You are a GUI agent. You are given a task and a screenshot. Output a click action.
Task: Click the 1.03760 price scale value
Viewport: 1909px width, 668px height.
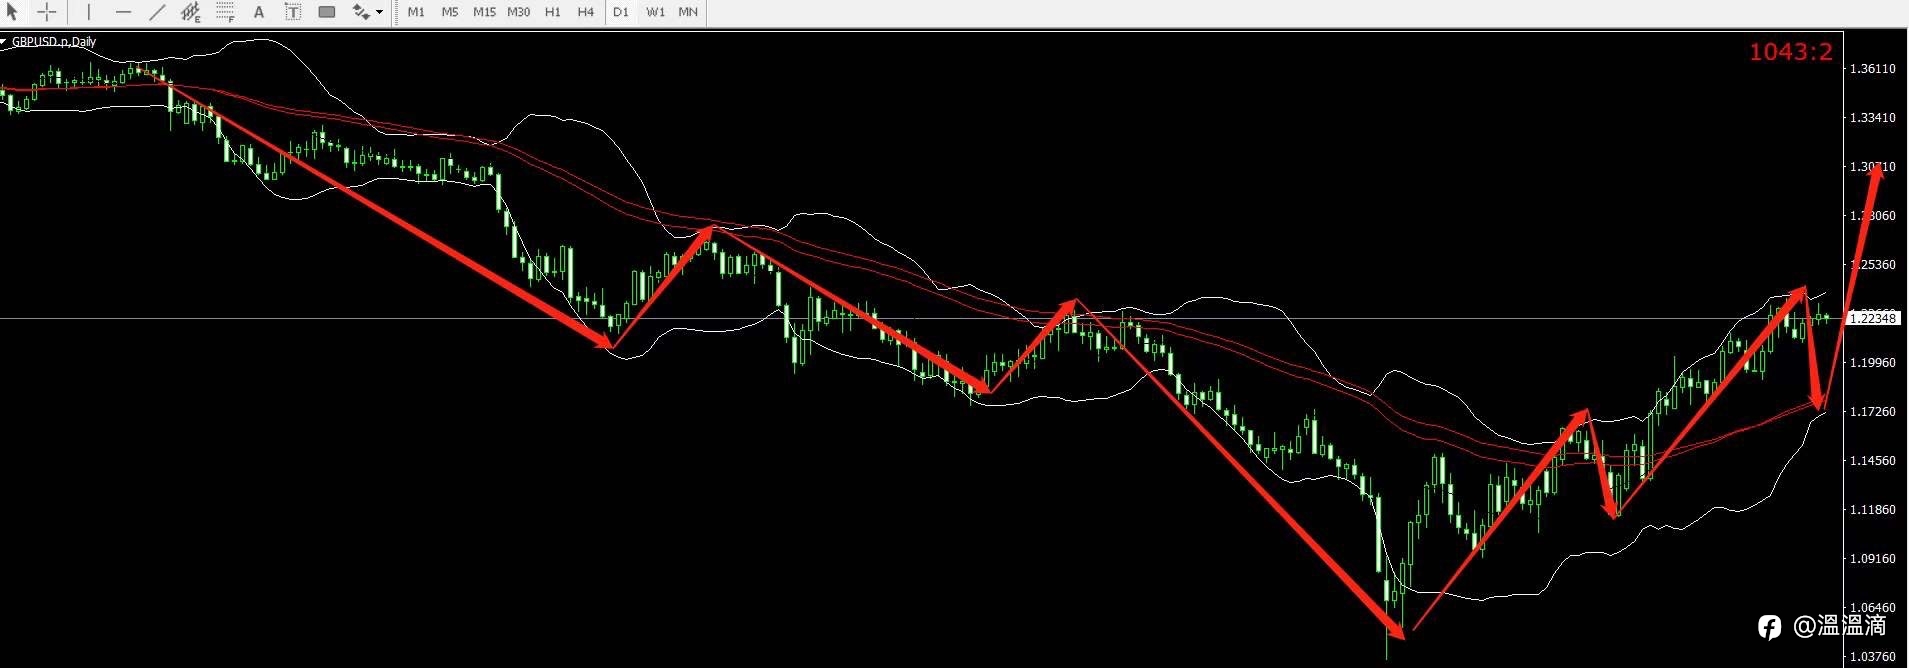click(x=1872, y=657)
